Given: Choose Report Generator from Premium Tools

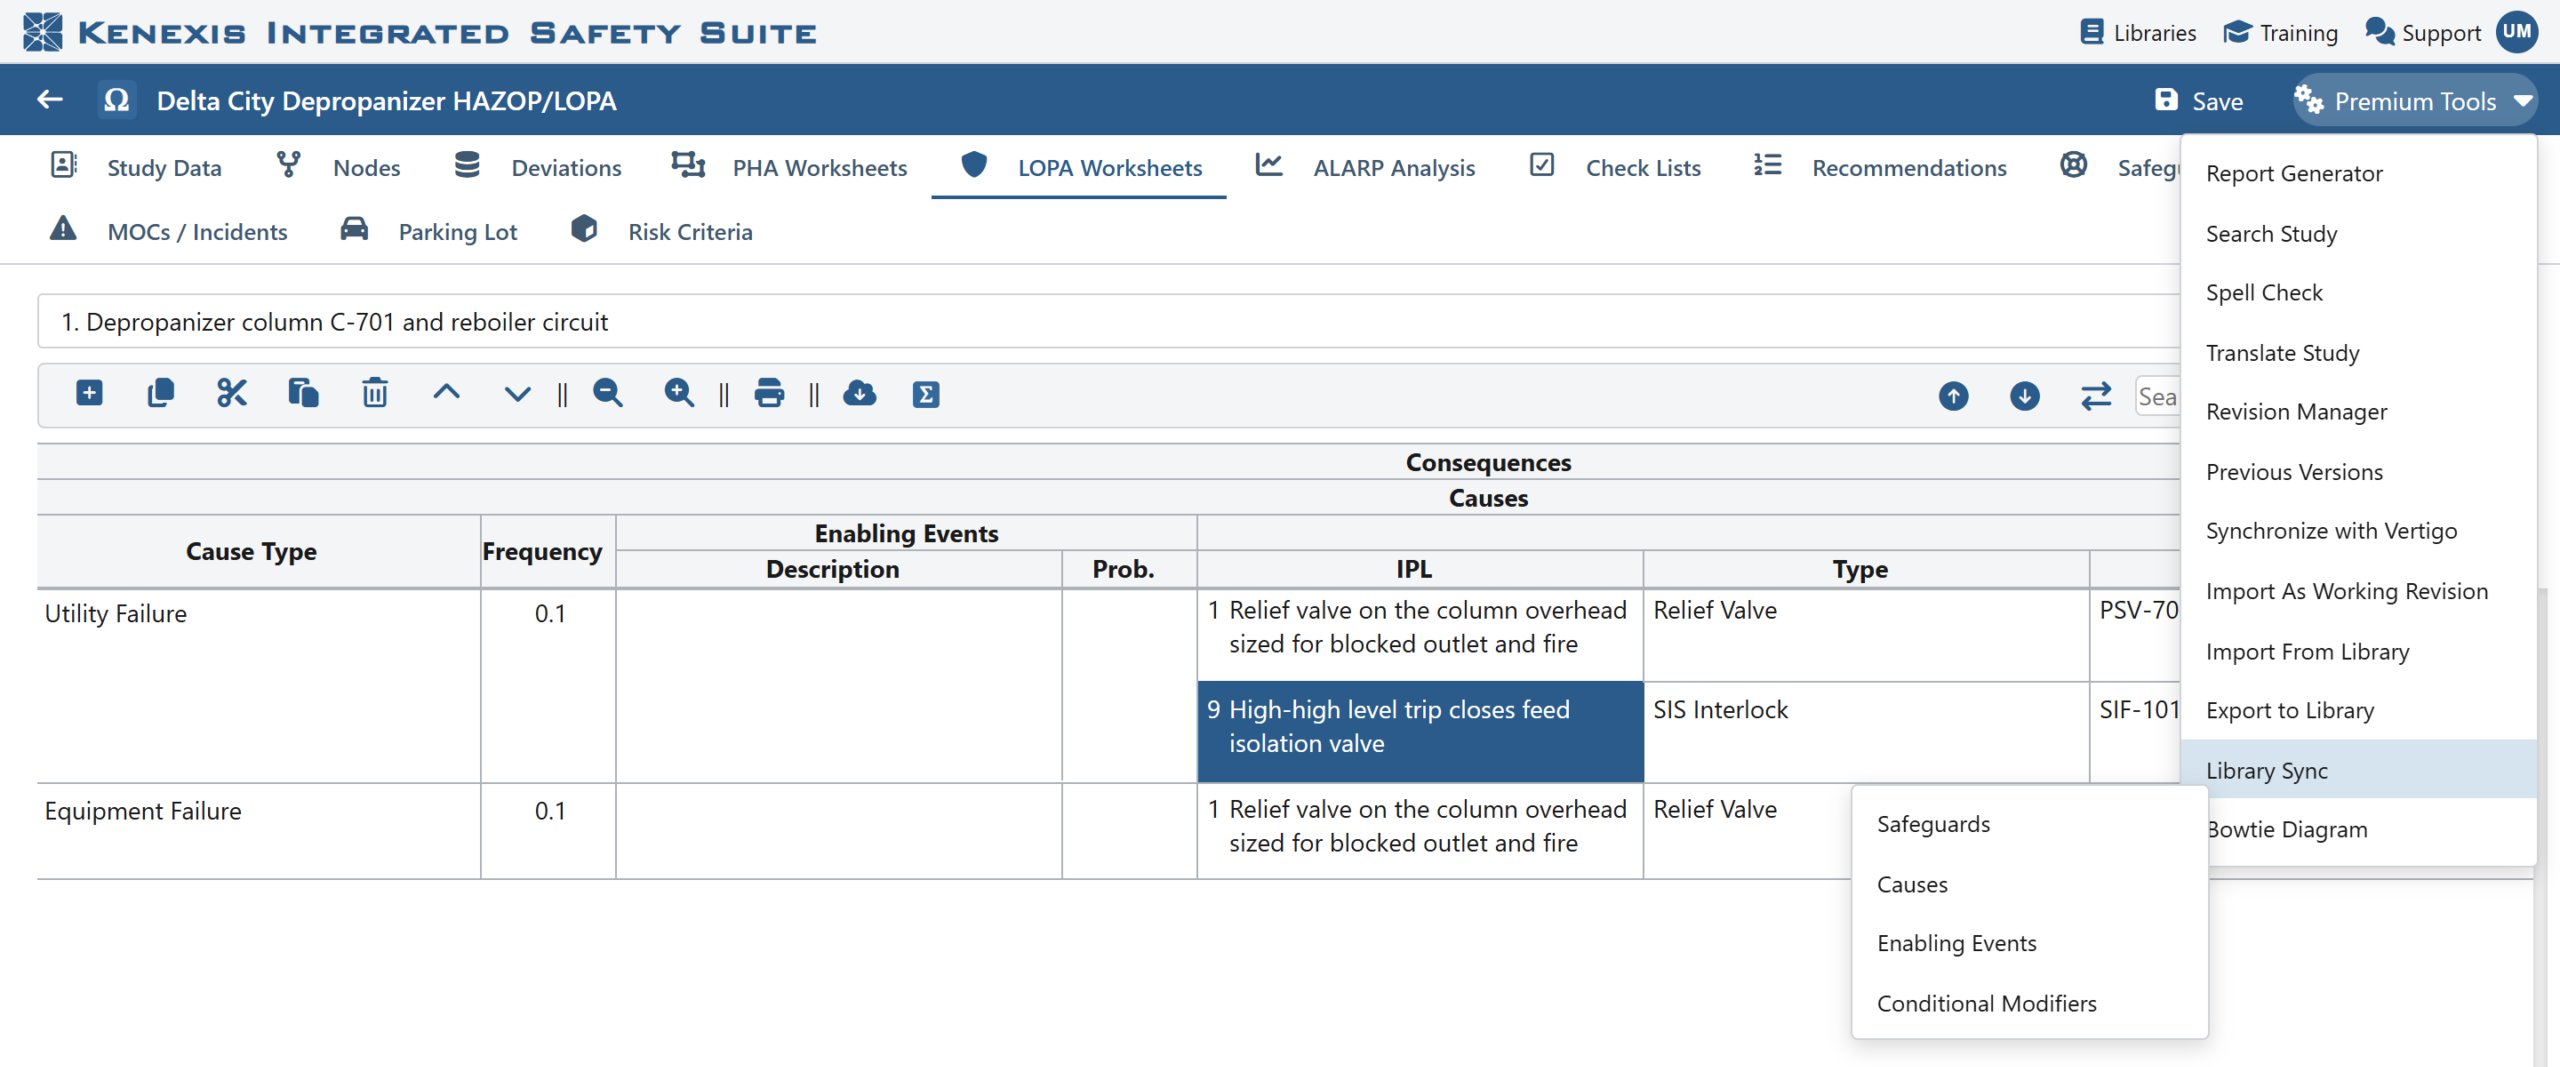Looking at the screenshot, I should tap(2359, 173).
